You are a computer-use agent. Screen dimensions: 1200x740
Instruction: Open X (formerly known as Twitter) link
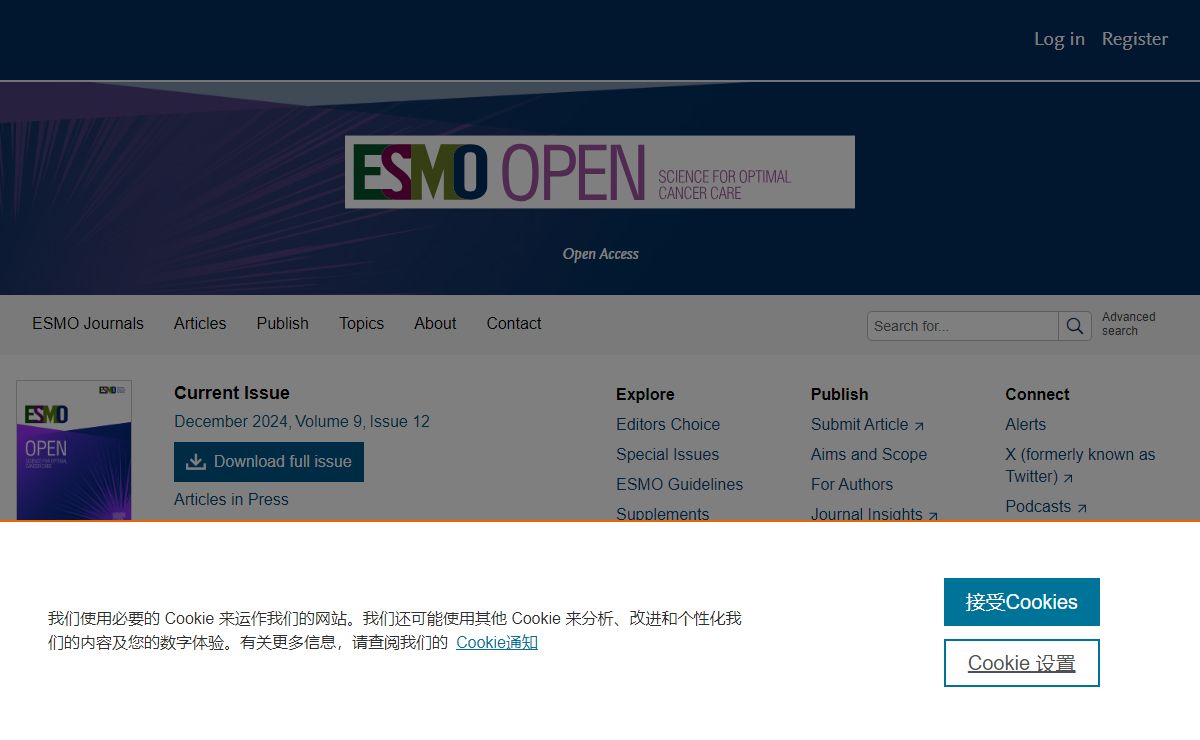click(1080, 466)
